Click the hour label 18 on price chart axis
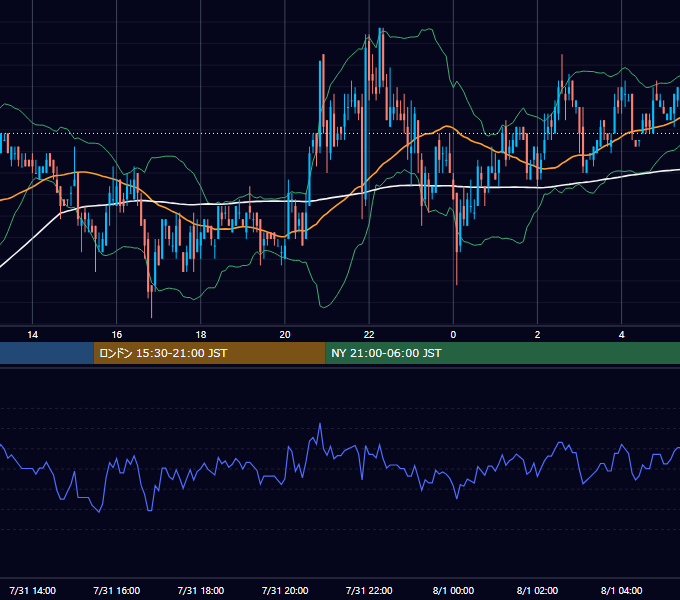The image size is (680, 600). 201,335
